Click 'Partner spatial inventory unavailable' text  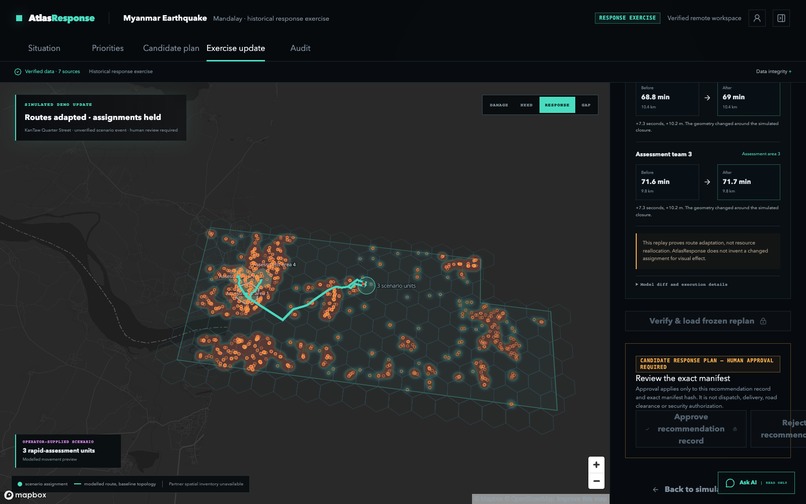tap(206, 484)
